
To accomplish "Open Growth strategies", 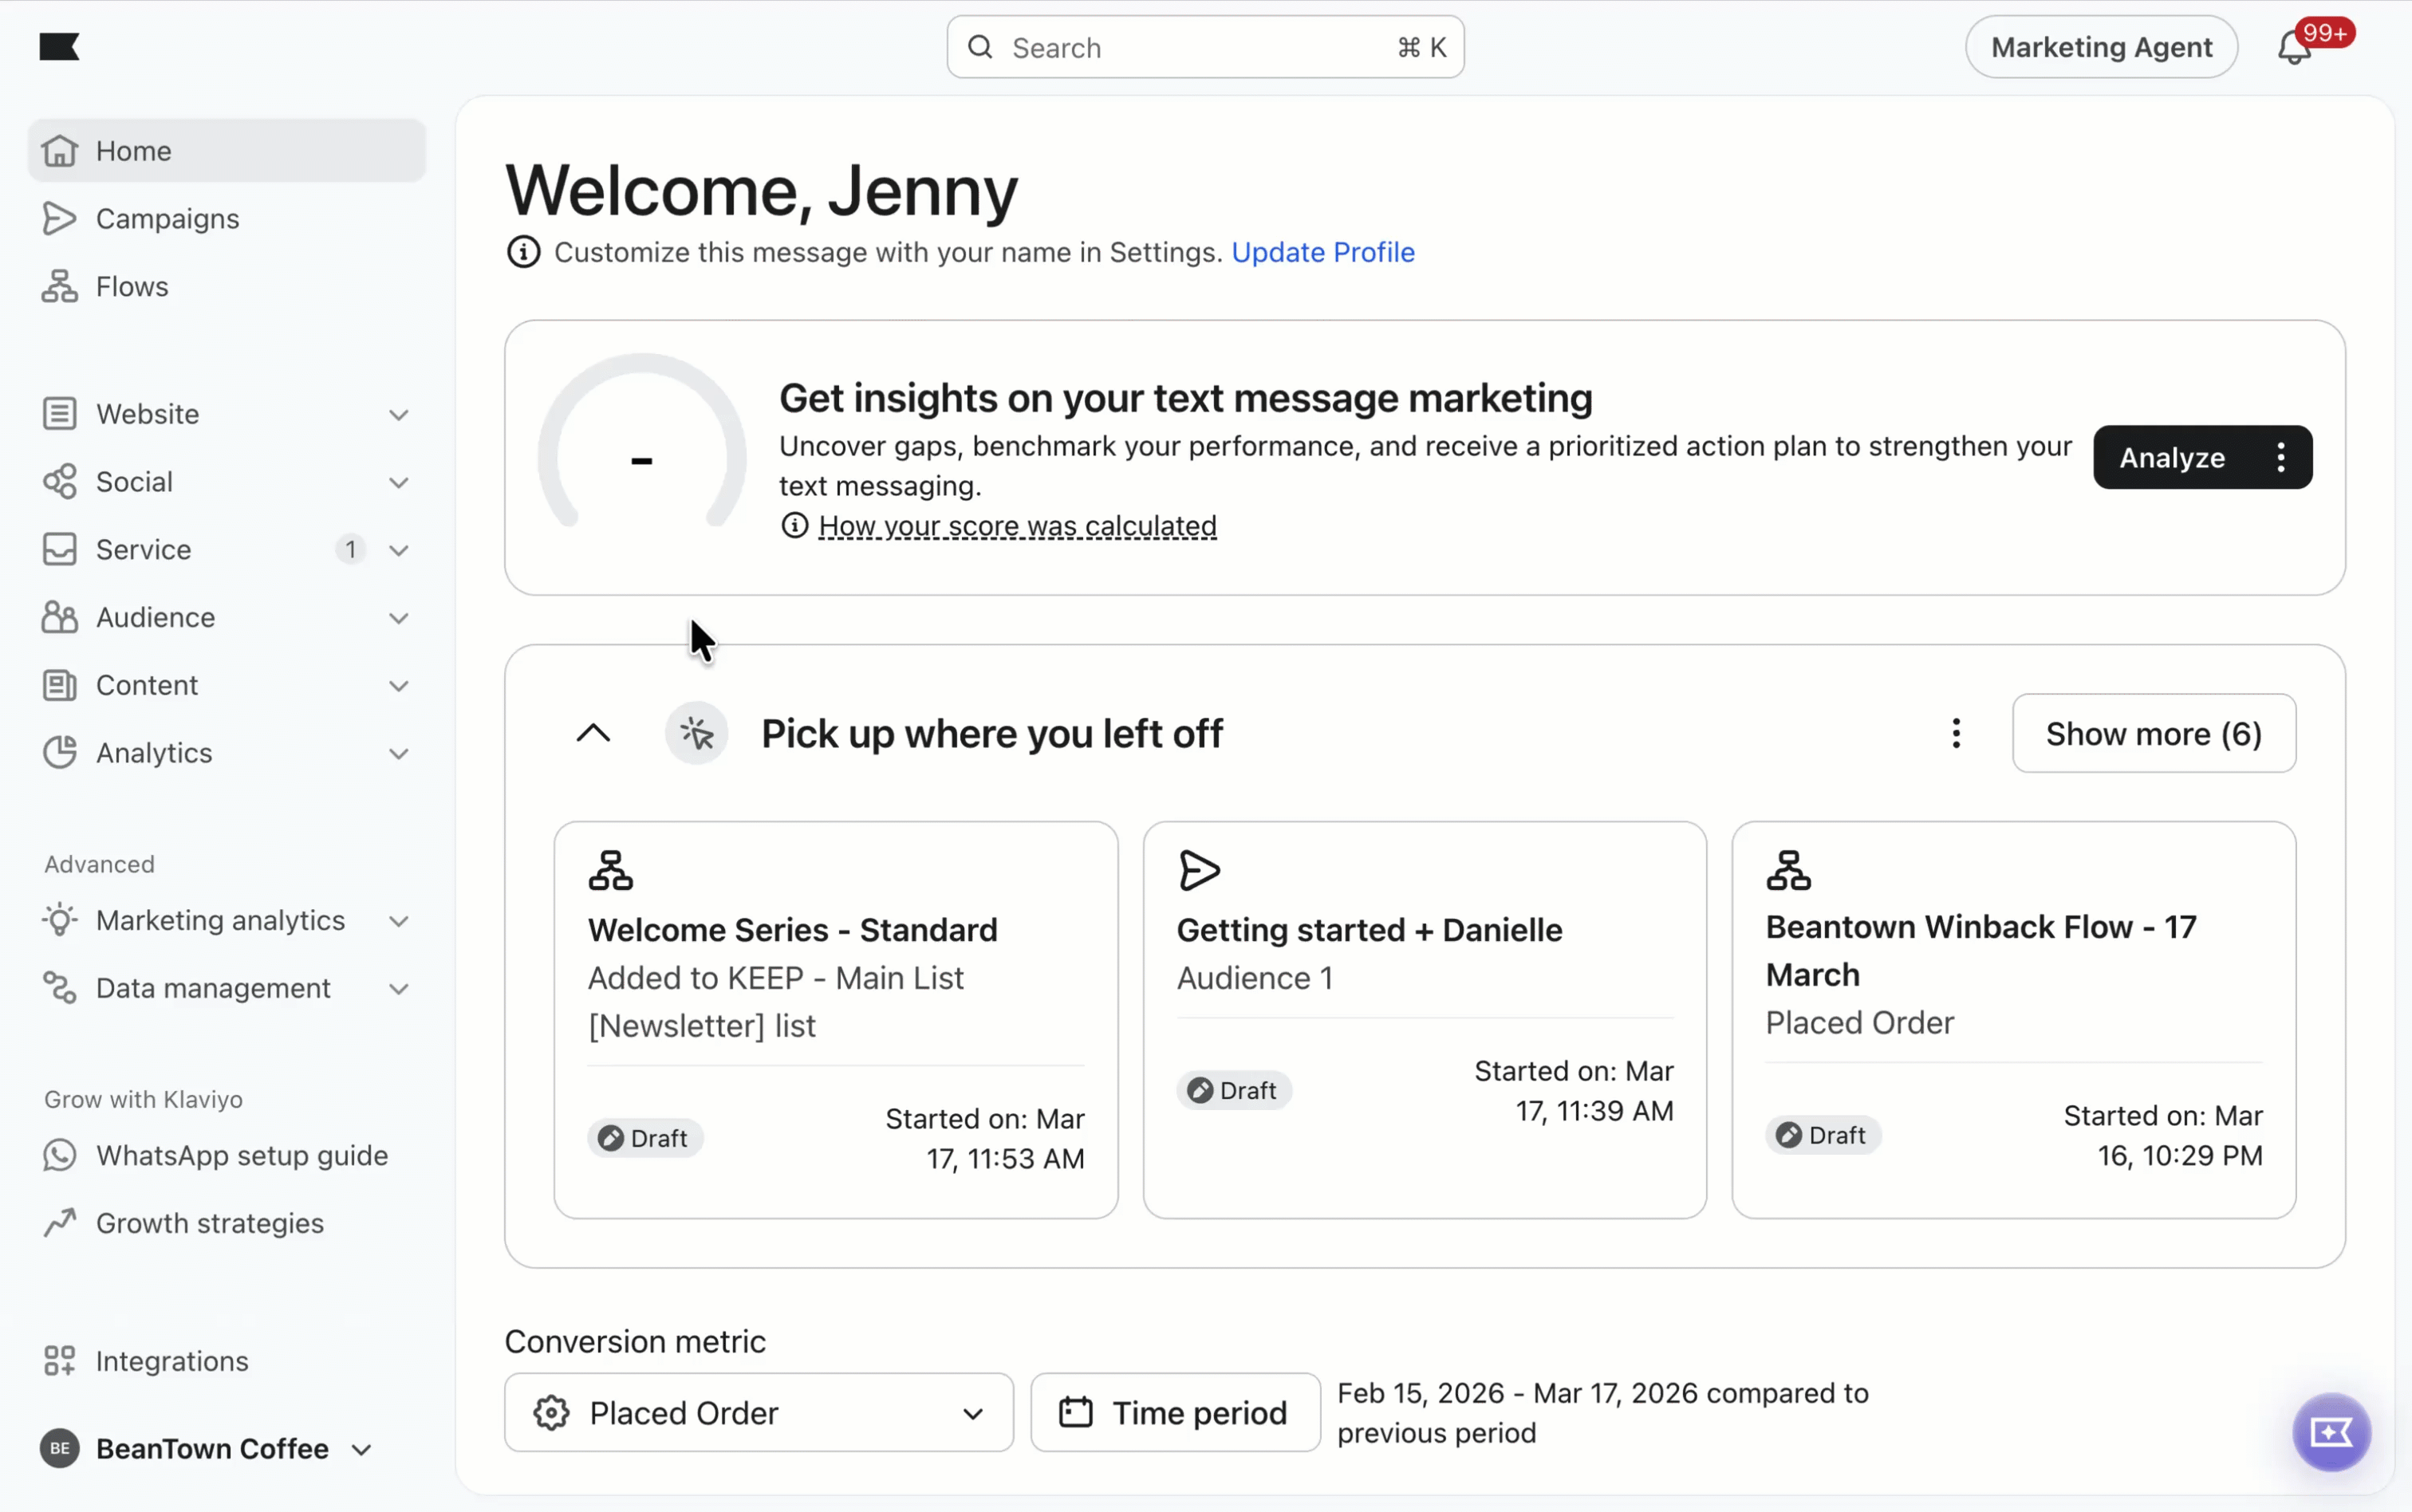I will 227,1223.
